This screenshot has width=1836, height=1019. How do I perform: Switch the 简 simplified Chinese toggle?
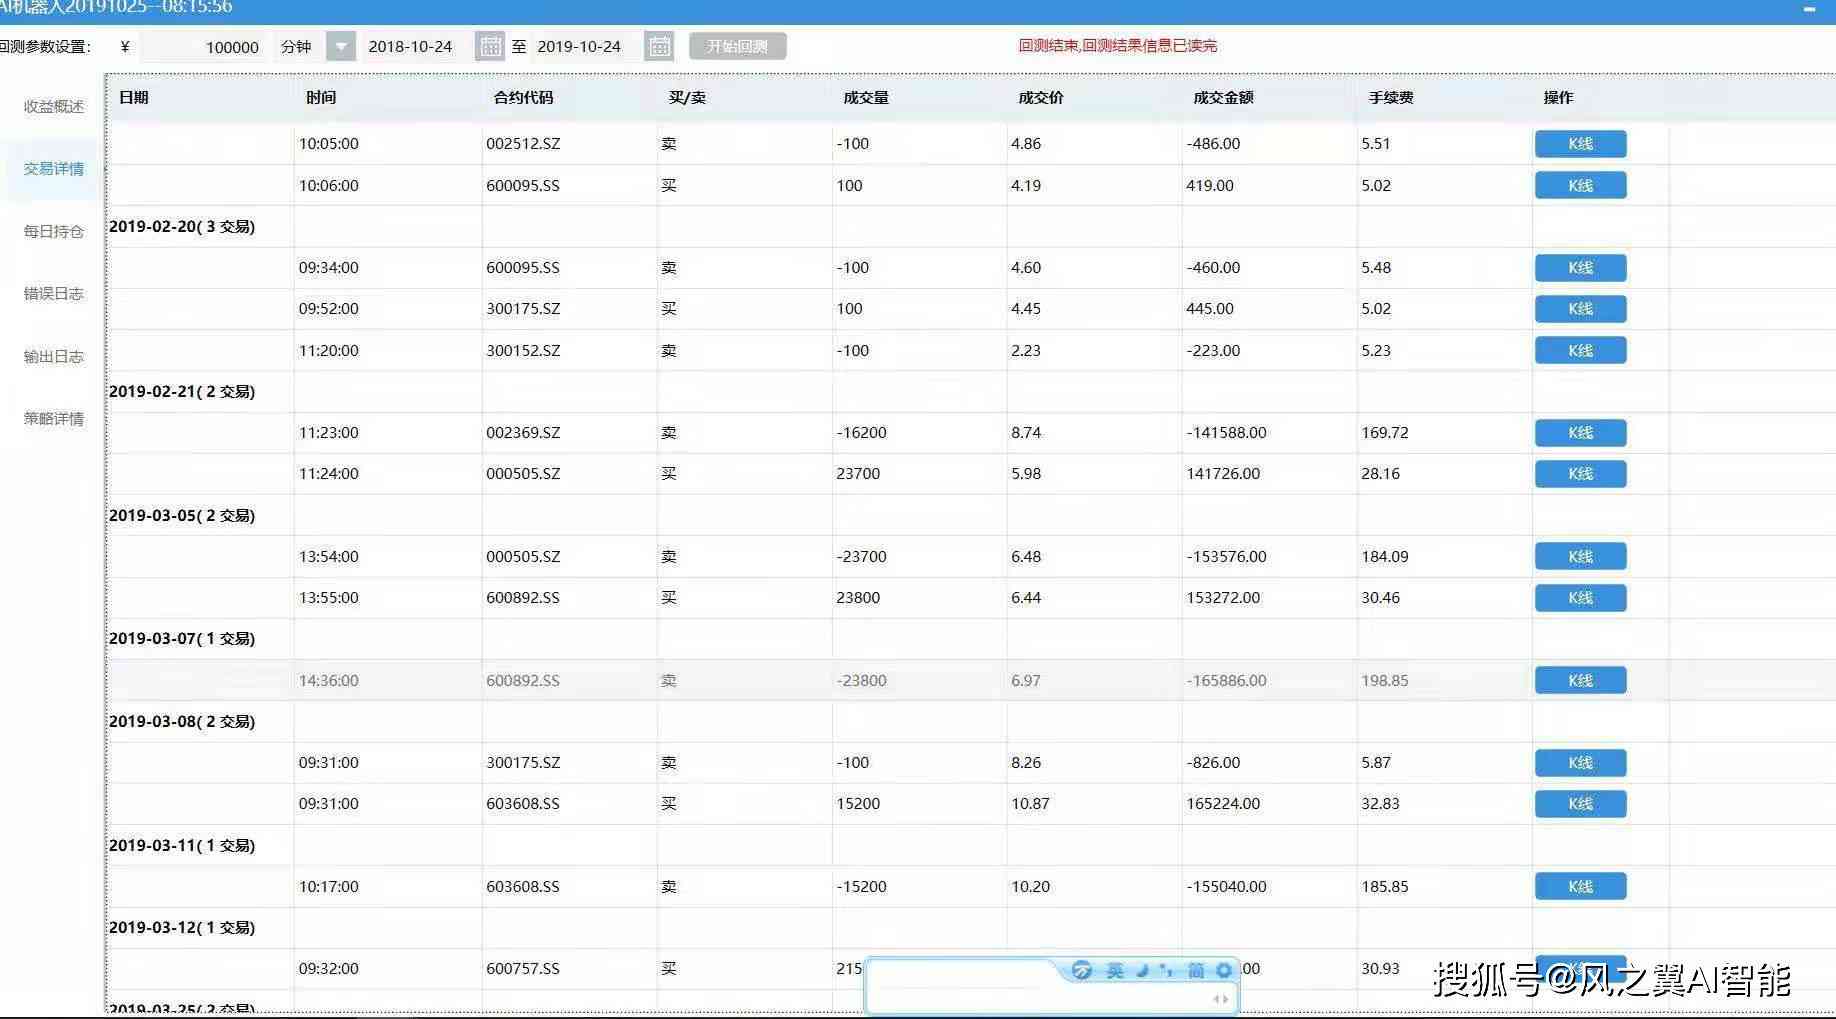pos(1196,970)
